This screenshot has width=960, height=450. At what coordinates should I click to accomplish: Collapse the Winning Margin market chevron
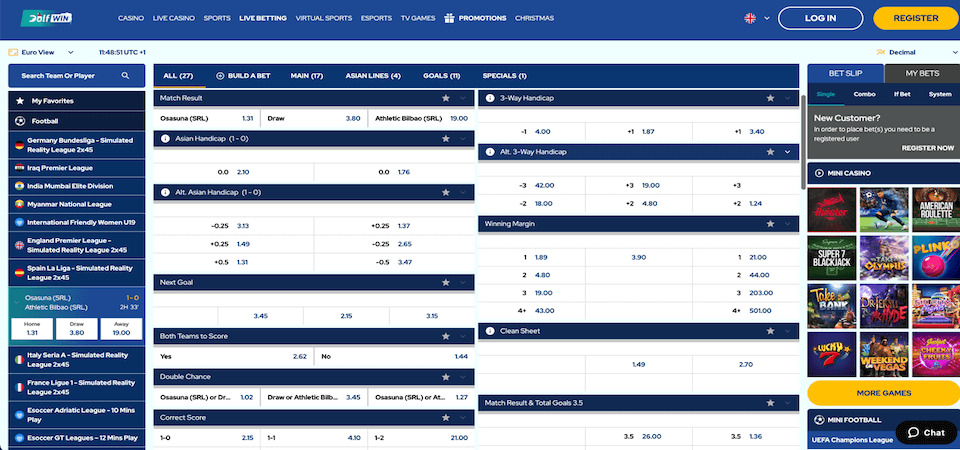click(787, 224)
